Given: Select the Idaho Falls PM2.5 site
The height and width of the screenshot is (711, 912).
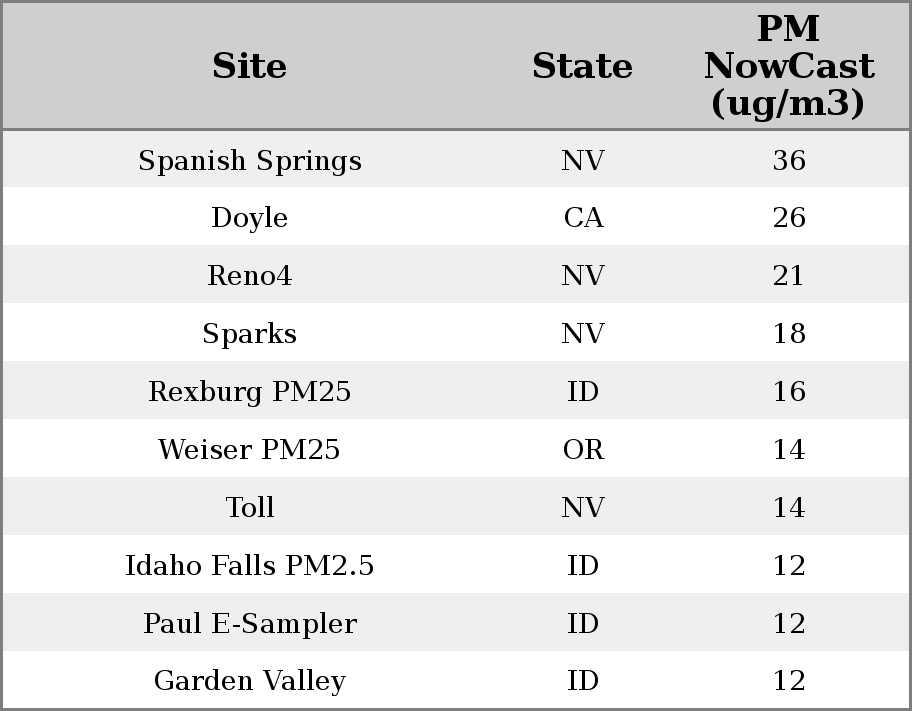Looking at the screenshot, I should (x=250, y=566).
